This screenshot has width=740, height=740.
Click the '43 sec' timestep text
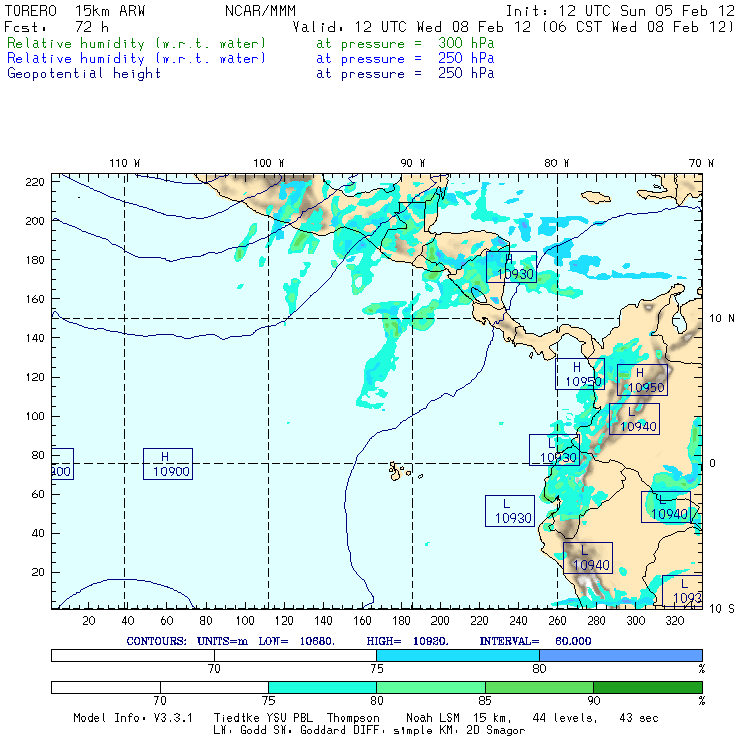click(x=639, y=718)
